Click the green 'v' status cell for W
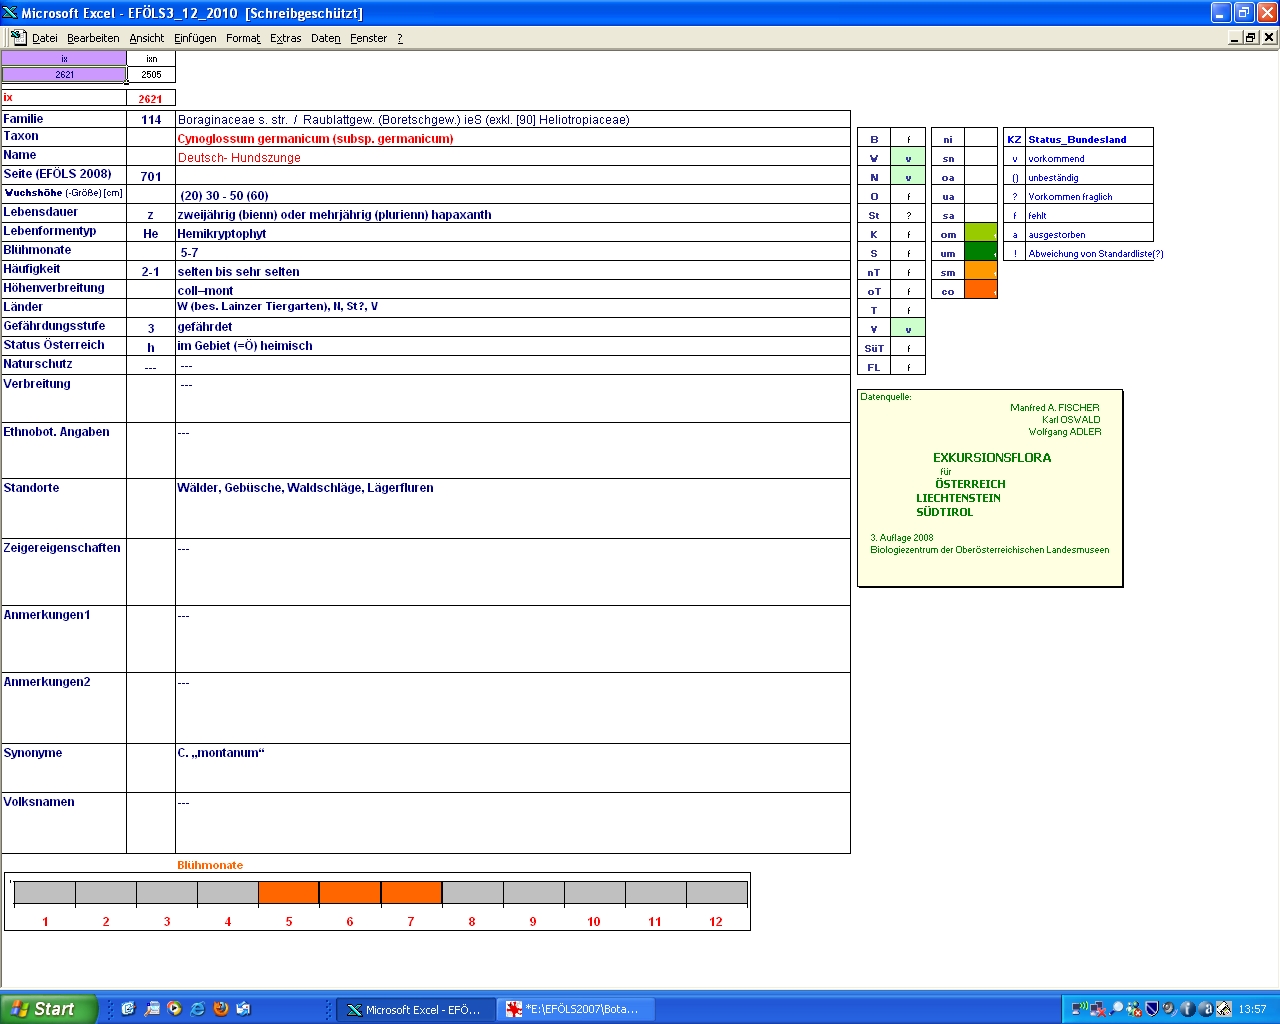This screenshot has width=1280, height=1024. [908, 158]
